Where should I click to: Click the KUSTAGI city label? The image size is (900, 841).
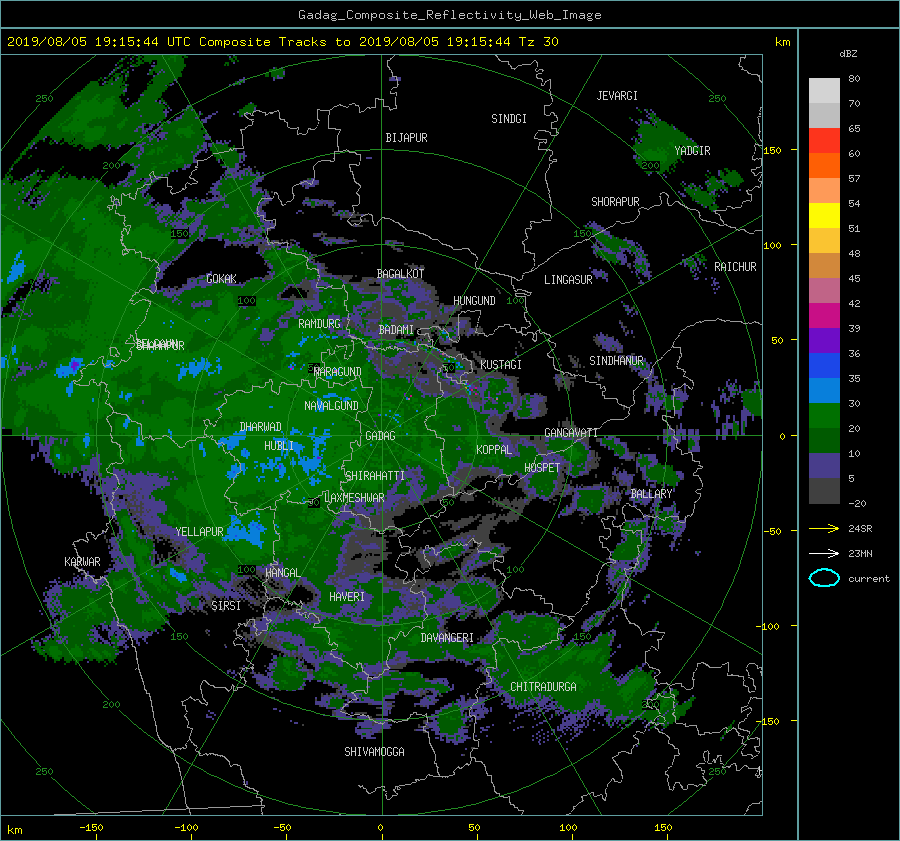click(x=501, y=365)
